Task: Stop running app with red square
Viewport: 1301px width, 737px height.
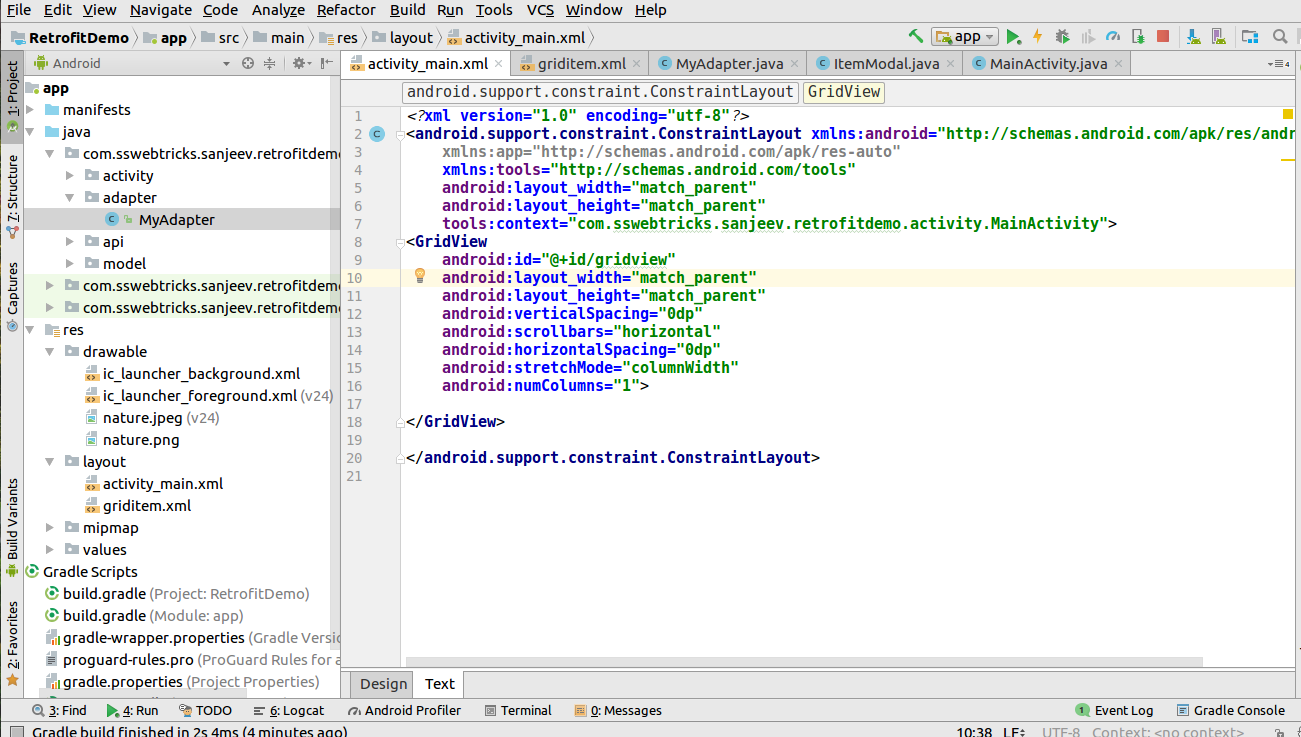Action: (1163, 36)
